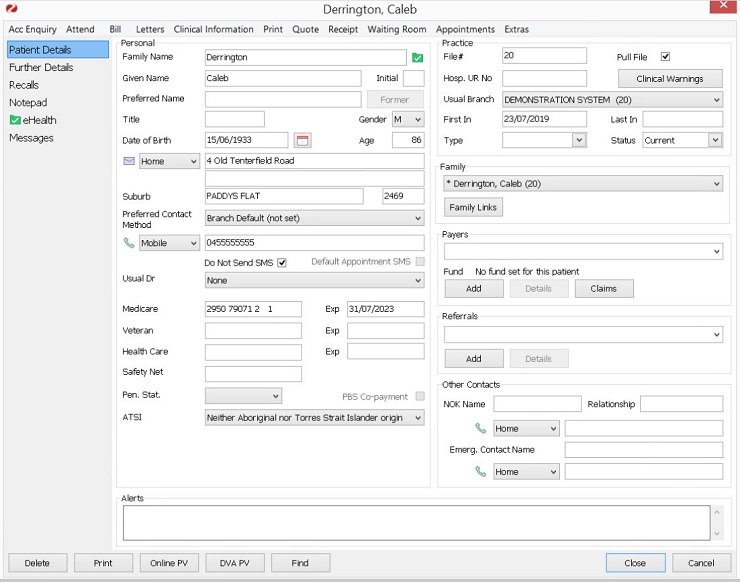
Task: Open the Home address type dropdown
Action: point(169,161)
